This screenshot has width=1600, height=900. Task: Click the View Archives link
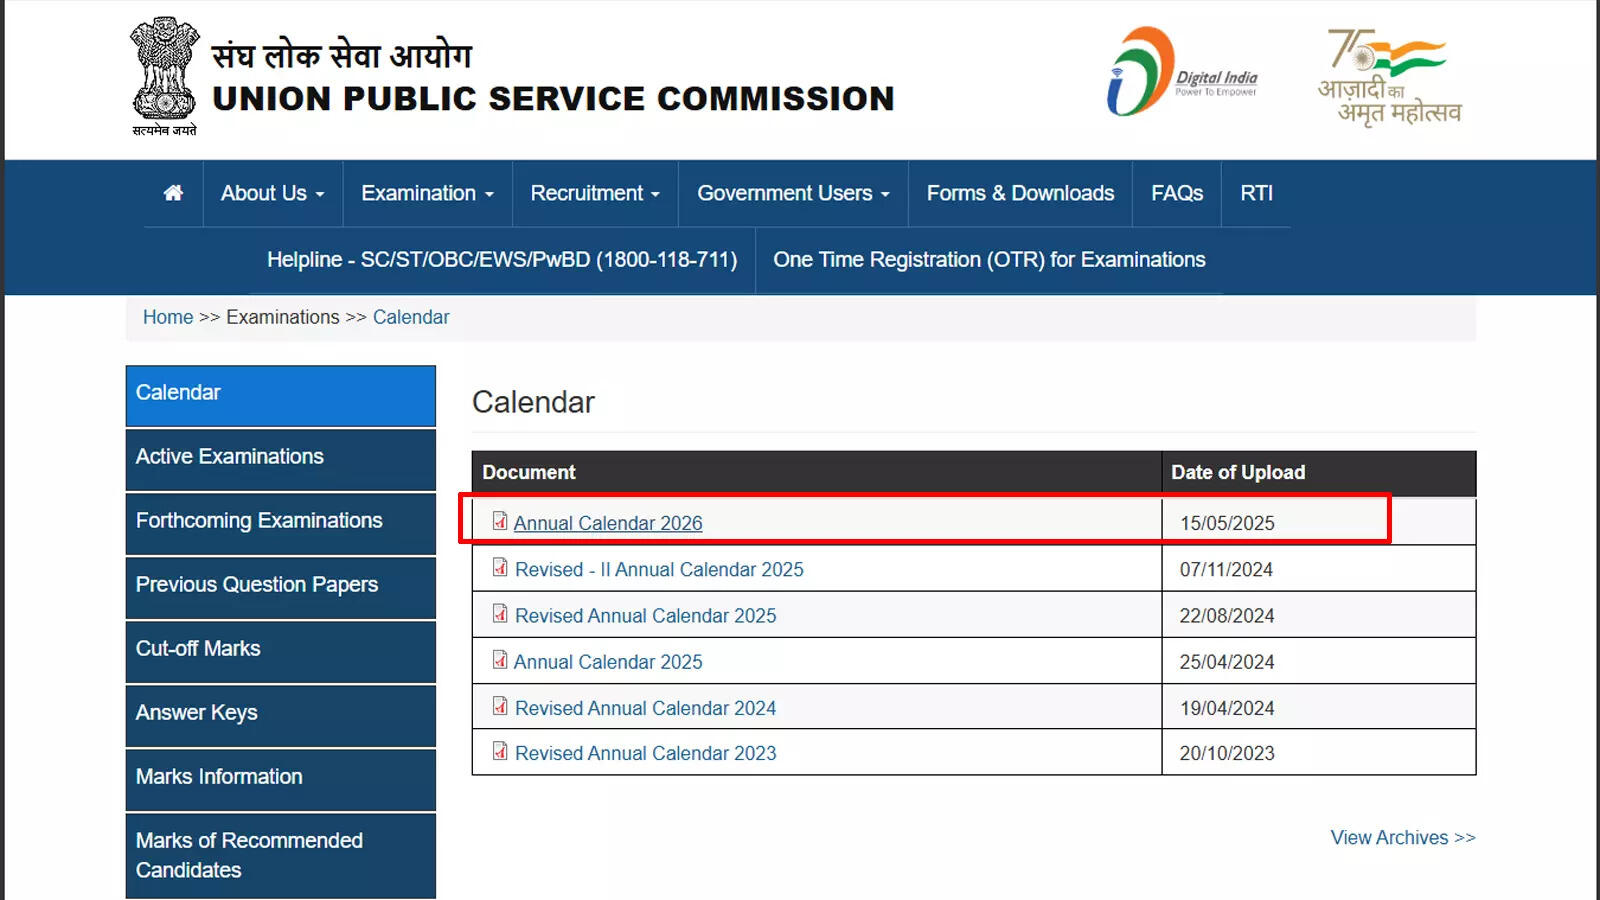[1402, 838]
